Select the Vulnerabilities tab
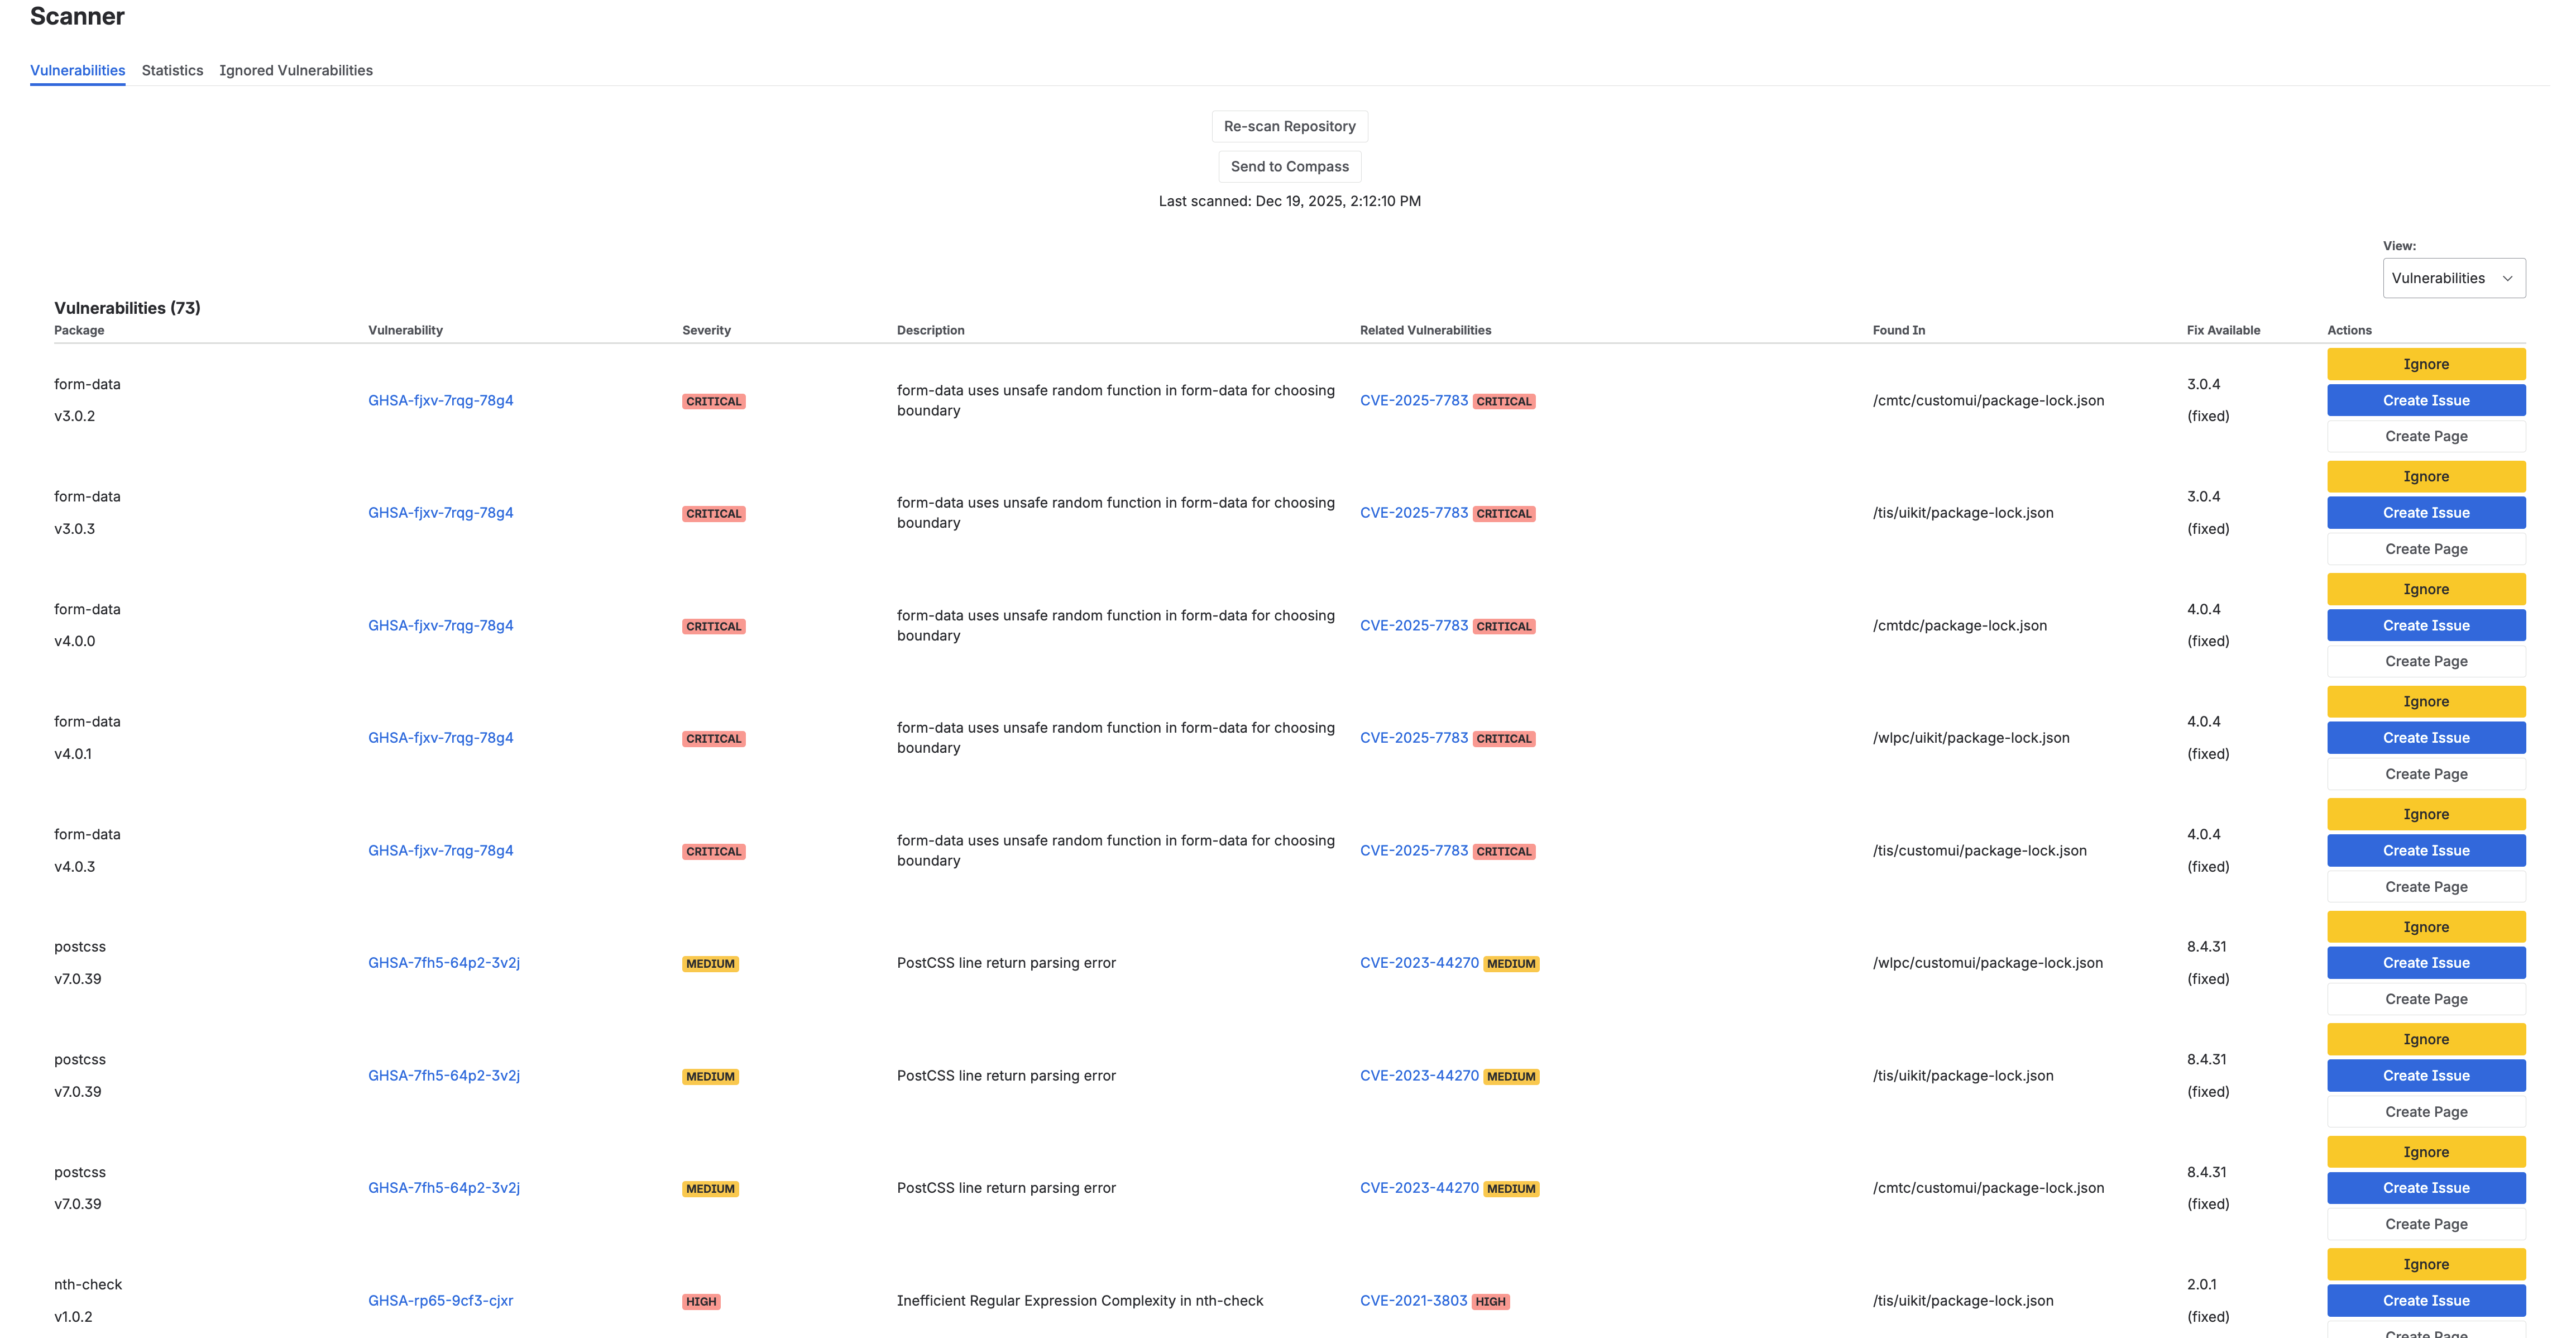 click(77, 70)
